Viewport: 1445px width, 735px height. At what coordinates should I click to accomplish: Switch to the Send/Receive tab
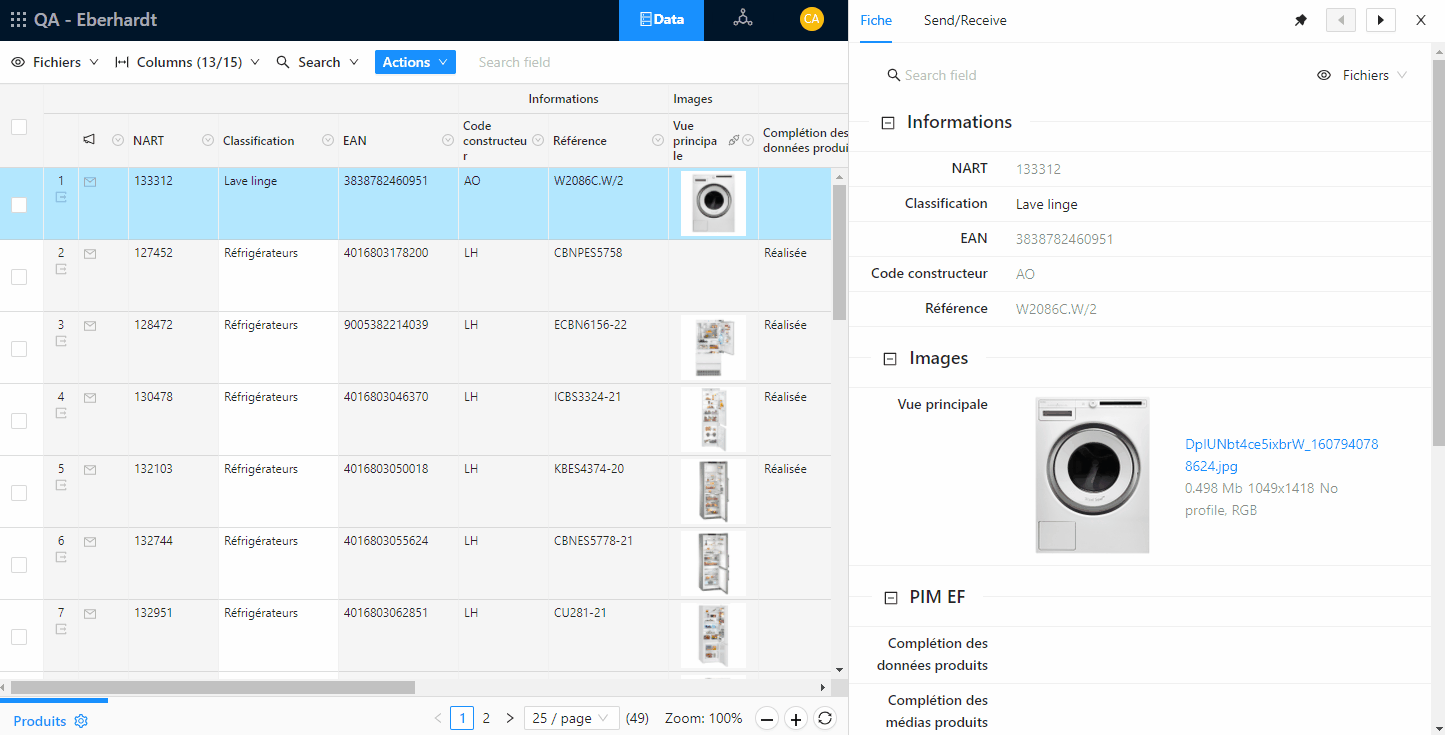click(x=965, y=20)
